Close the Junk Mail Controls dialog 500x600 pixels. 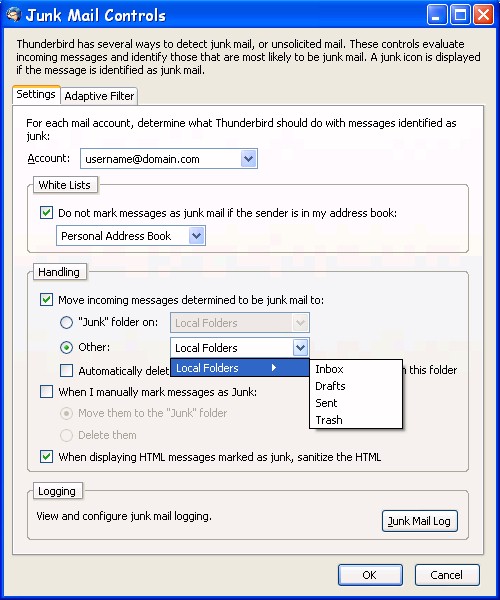coord(484,15)
